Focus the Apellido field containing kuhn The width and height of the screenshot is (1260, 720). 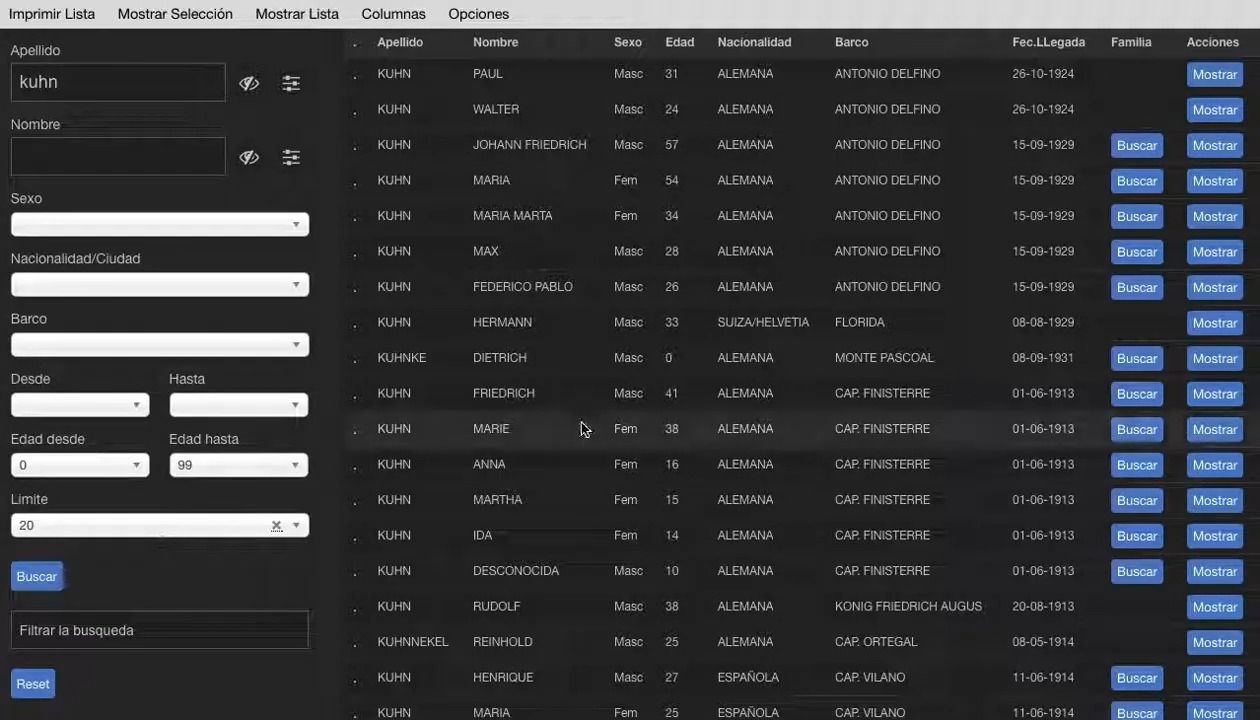(x=118, y=83)
